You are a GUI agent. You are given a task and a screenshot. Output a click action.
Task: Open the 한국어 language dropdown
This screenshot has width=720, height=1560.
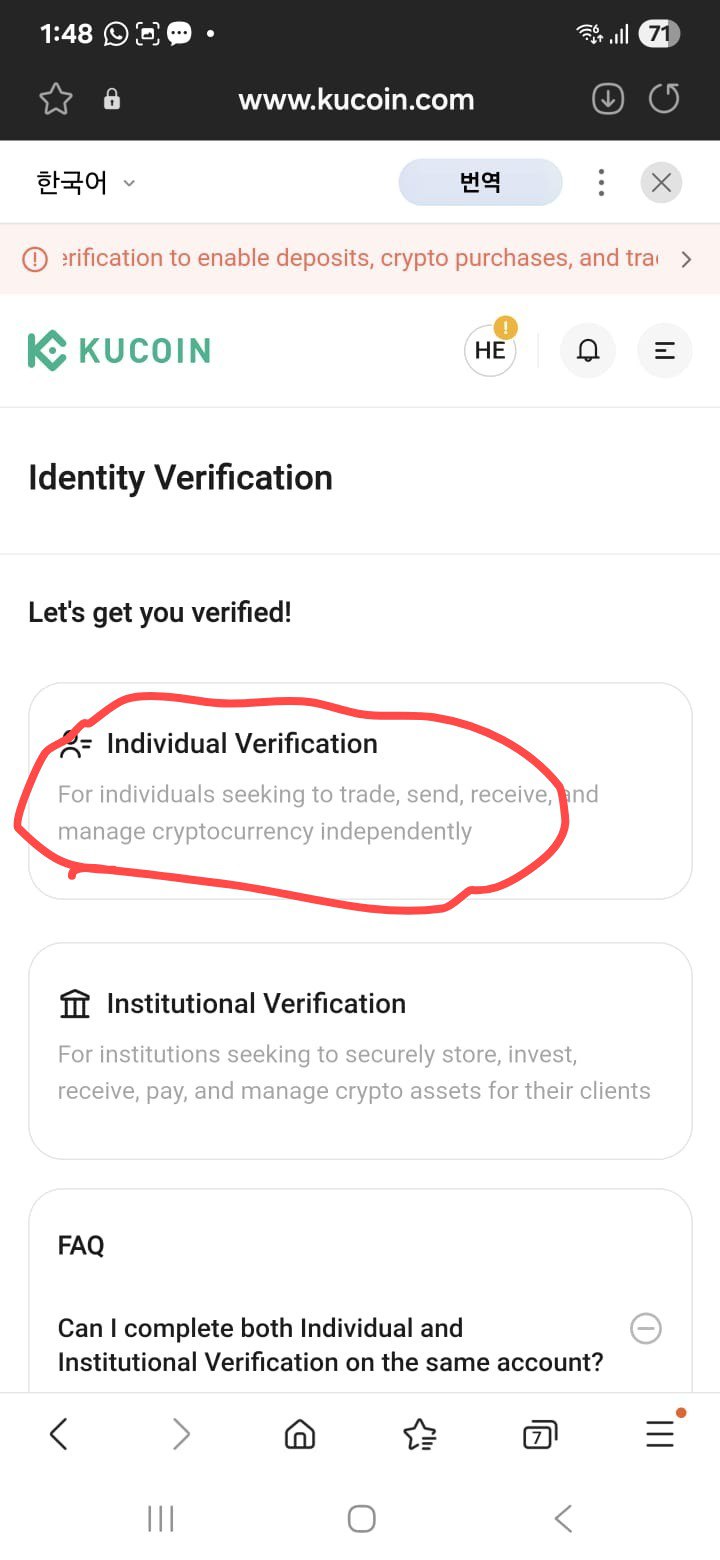tap(86, 183)
